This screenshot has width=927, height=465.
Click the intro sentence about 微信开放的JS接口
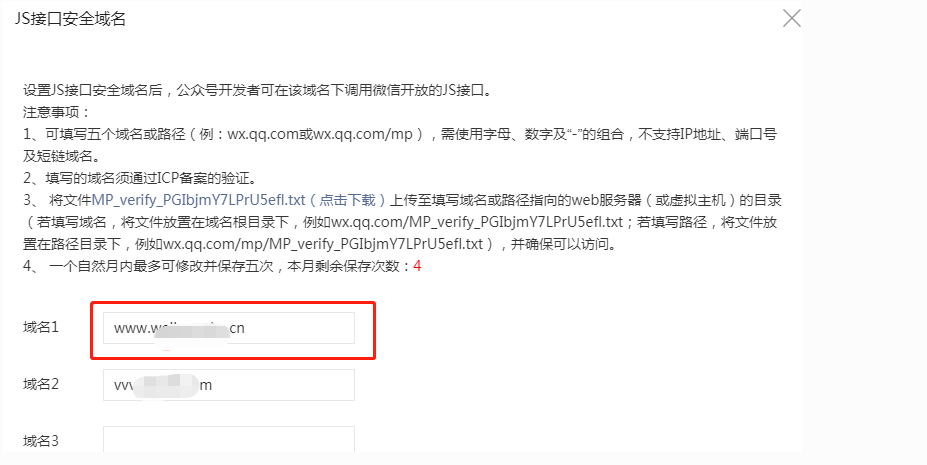[x=258, y=90]
